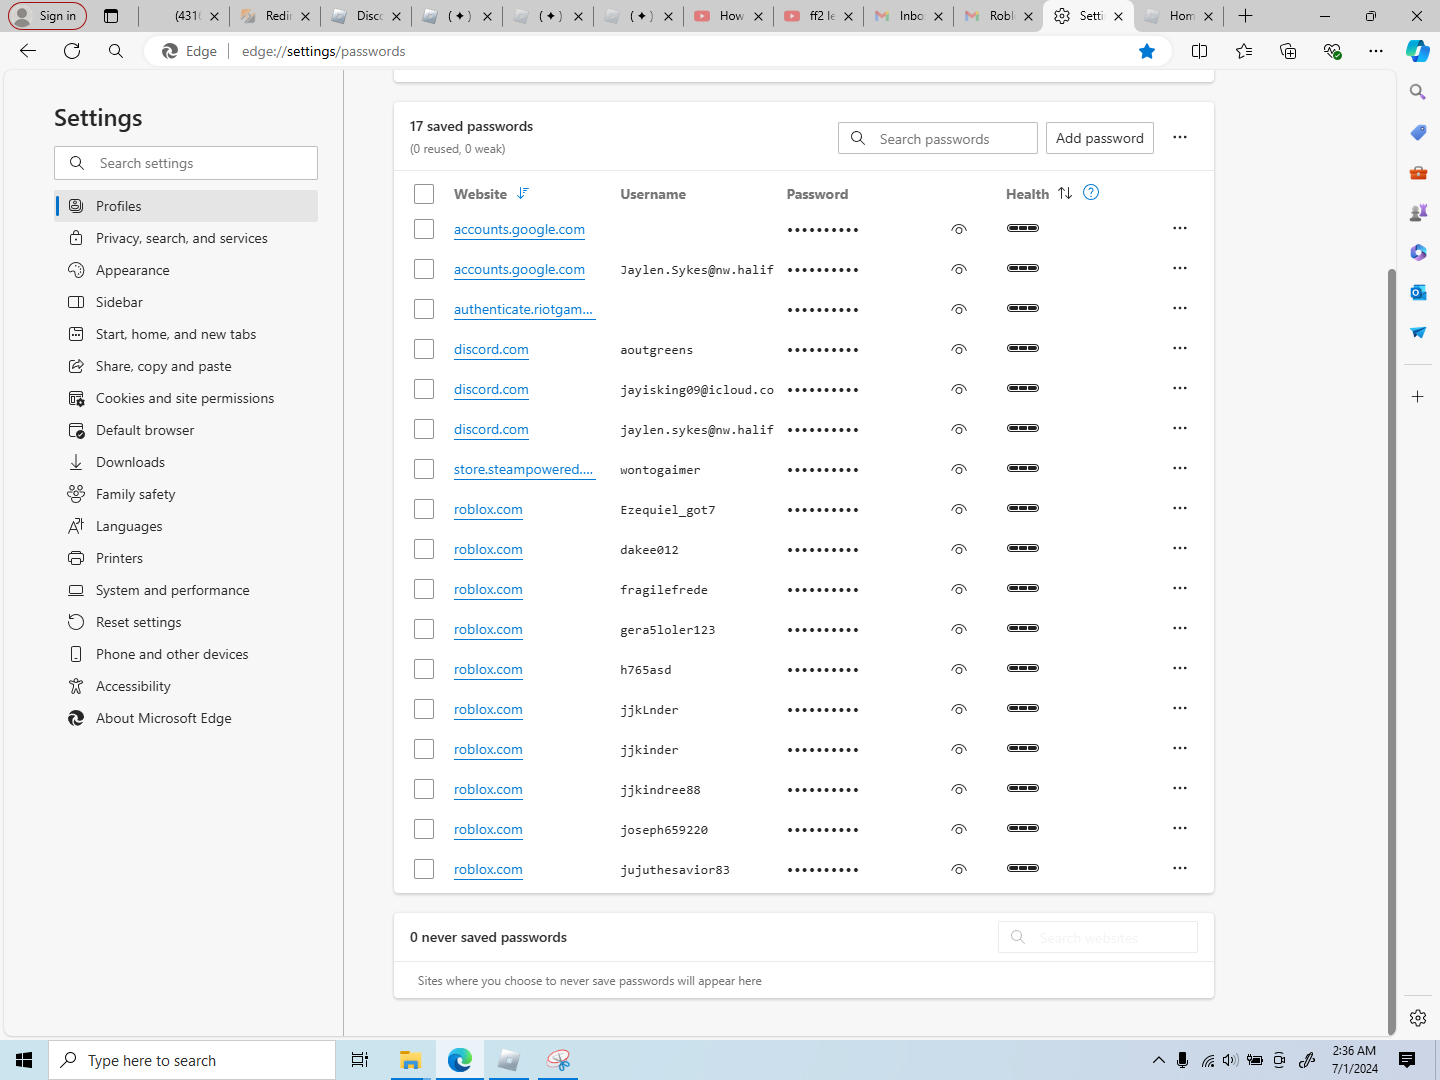Click the Windows Start button

point(24,1060)
